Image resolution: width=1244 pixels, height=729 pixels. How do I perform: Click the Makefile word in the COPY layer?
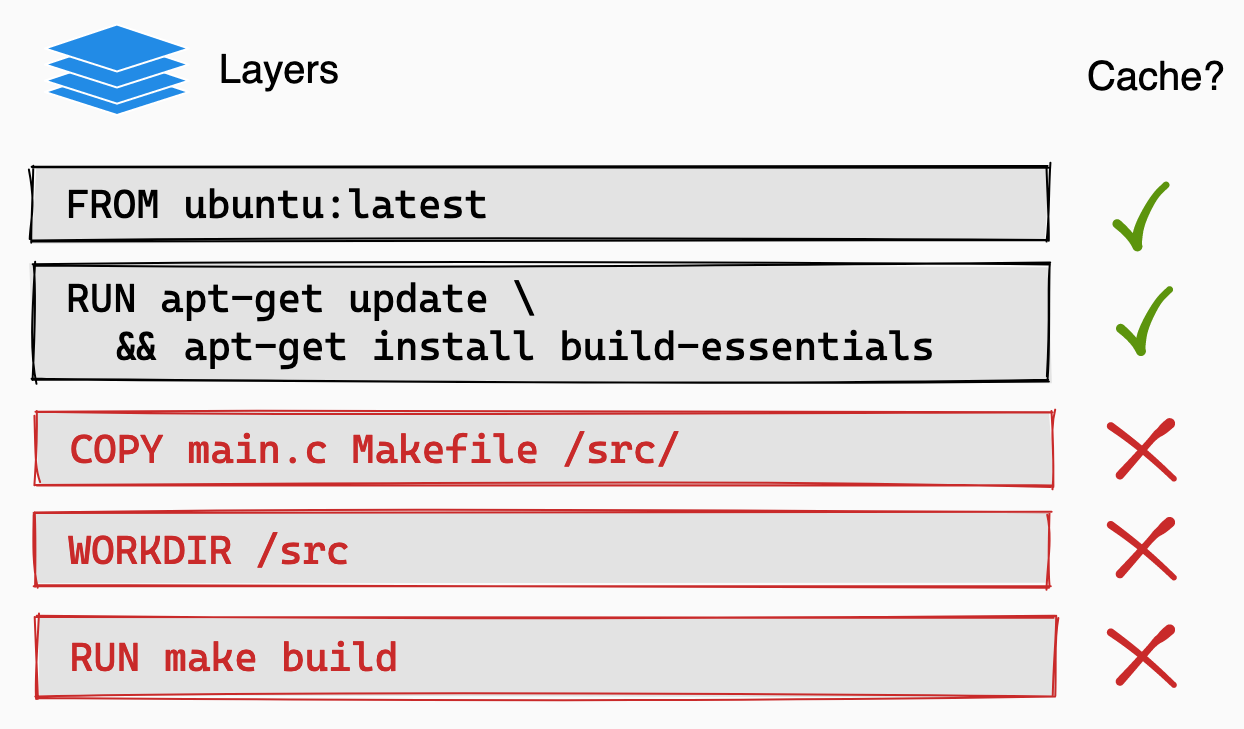444,450
